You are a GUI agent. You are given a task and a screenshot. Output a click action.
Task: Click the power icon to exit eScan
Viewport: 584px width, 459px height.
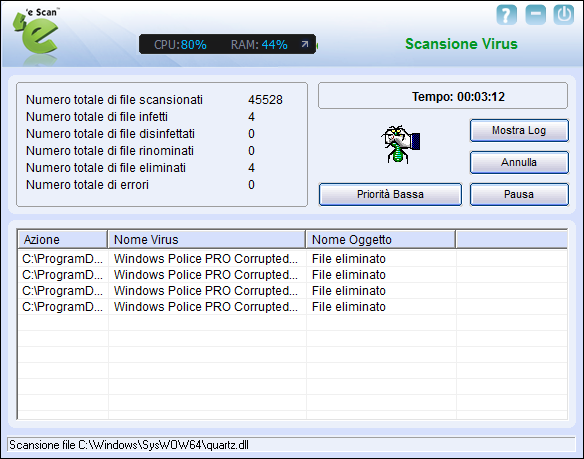click(564, 15)
